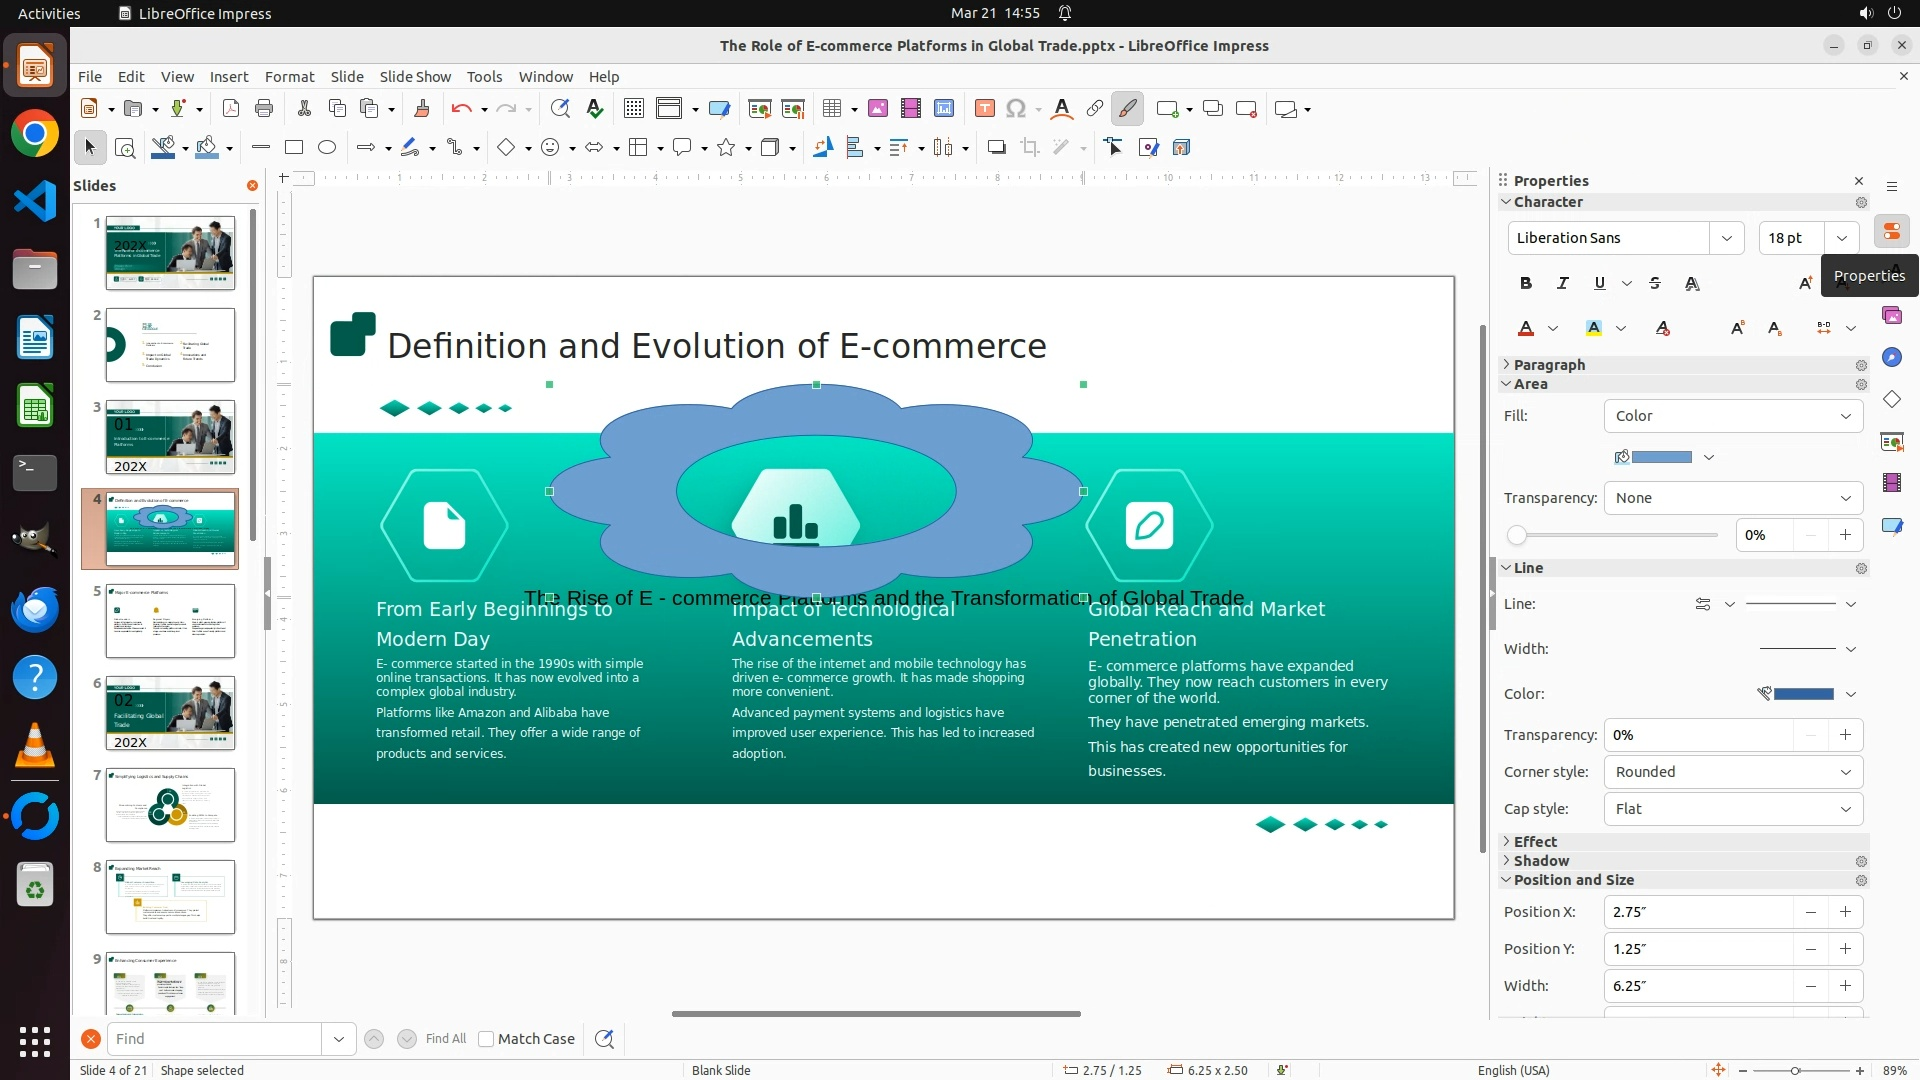This screenshot has width=1920, height=1080.
Task: Open the Fill type dropdown showing Color
Action: coord(1733,416)
